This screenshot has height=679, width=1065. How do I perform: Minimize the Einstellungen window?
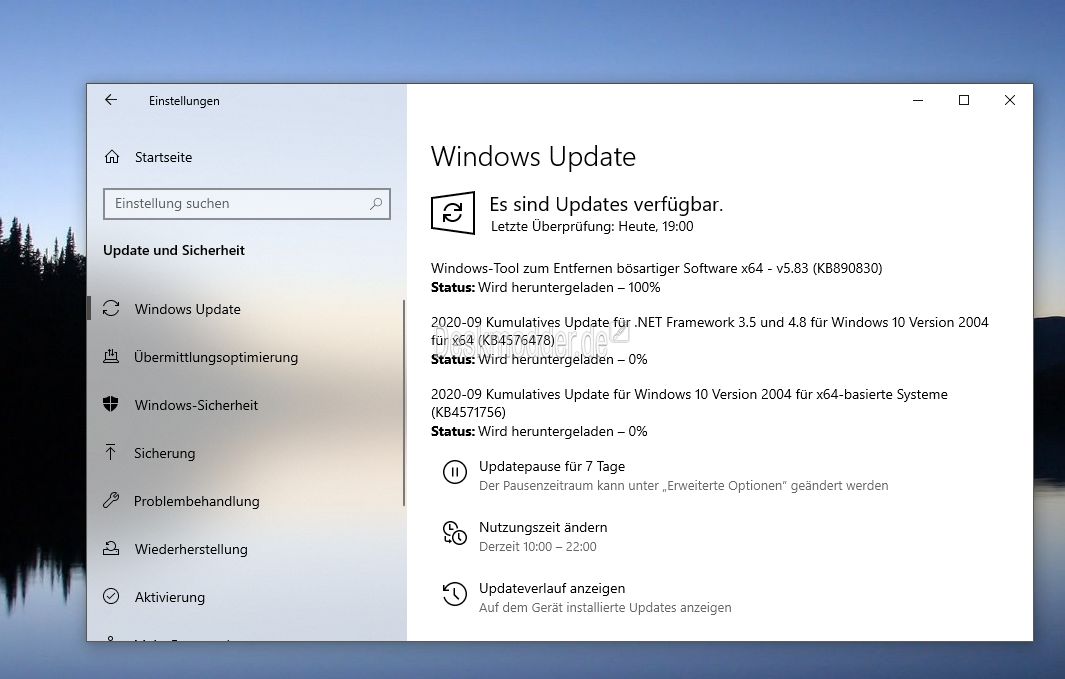pyautogui.click(x=918, y=100)
